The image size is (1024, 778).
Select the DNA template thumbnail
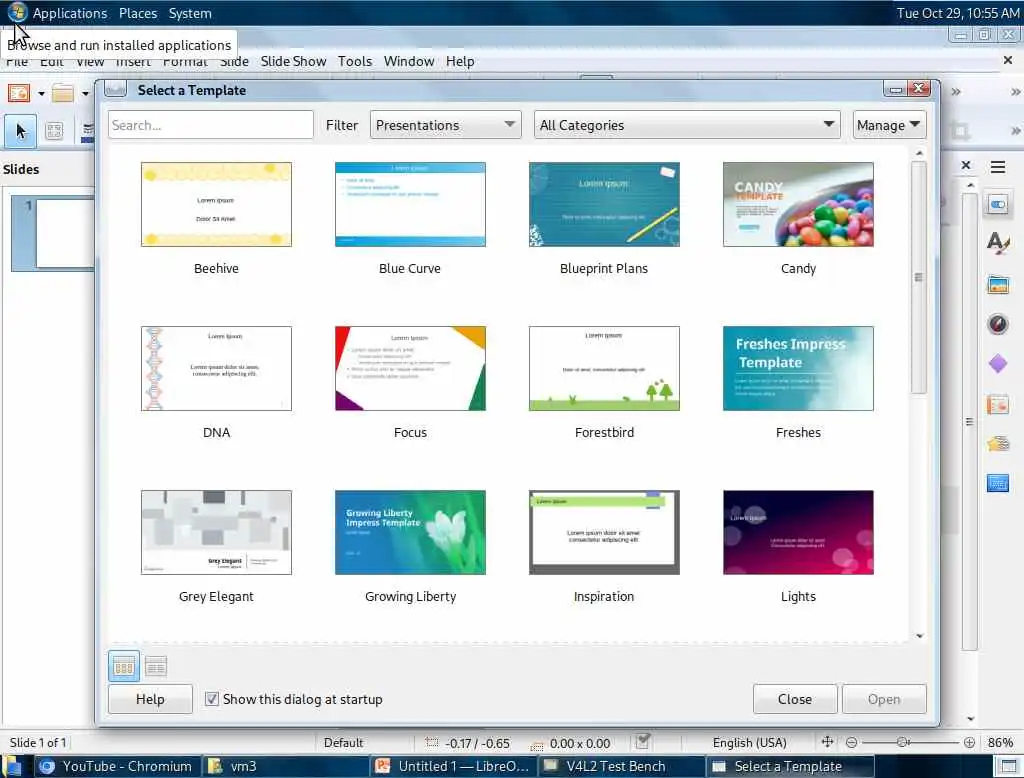[x=216, y=368]
